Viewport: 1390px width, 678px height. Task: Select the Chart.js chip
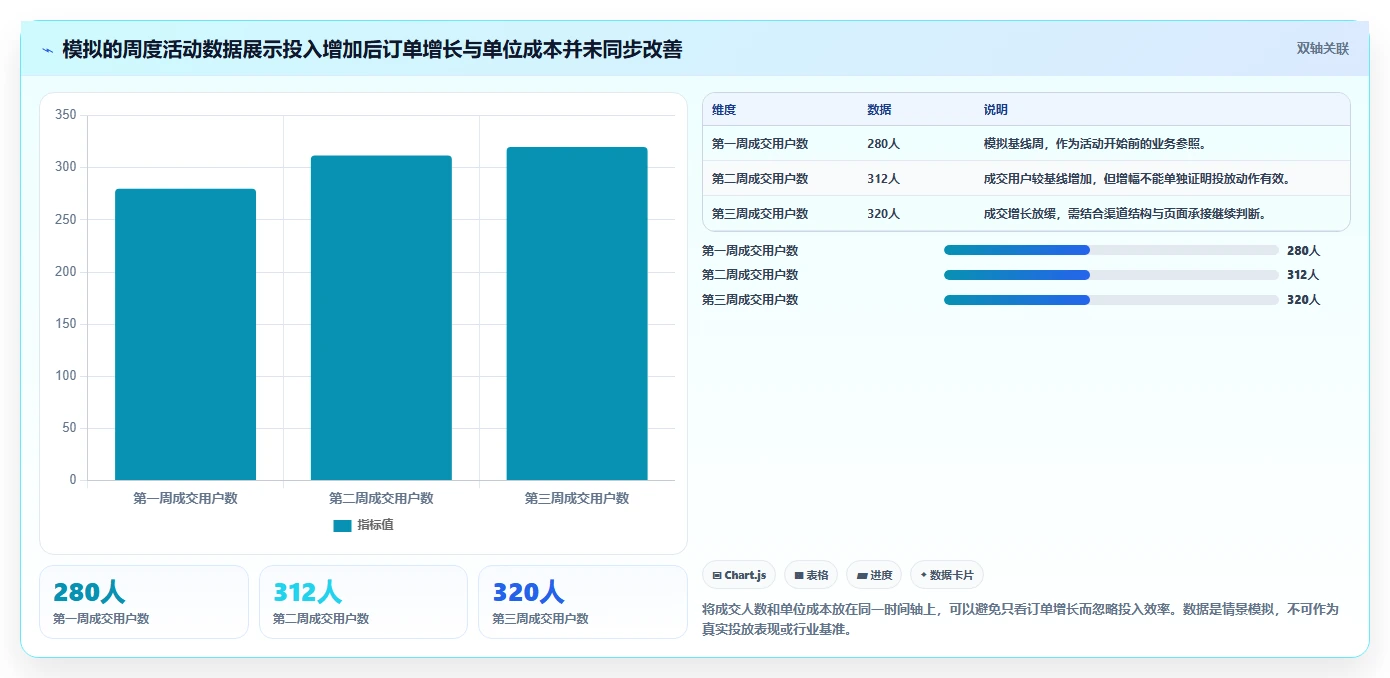(x=740, y=575)
